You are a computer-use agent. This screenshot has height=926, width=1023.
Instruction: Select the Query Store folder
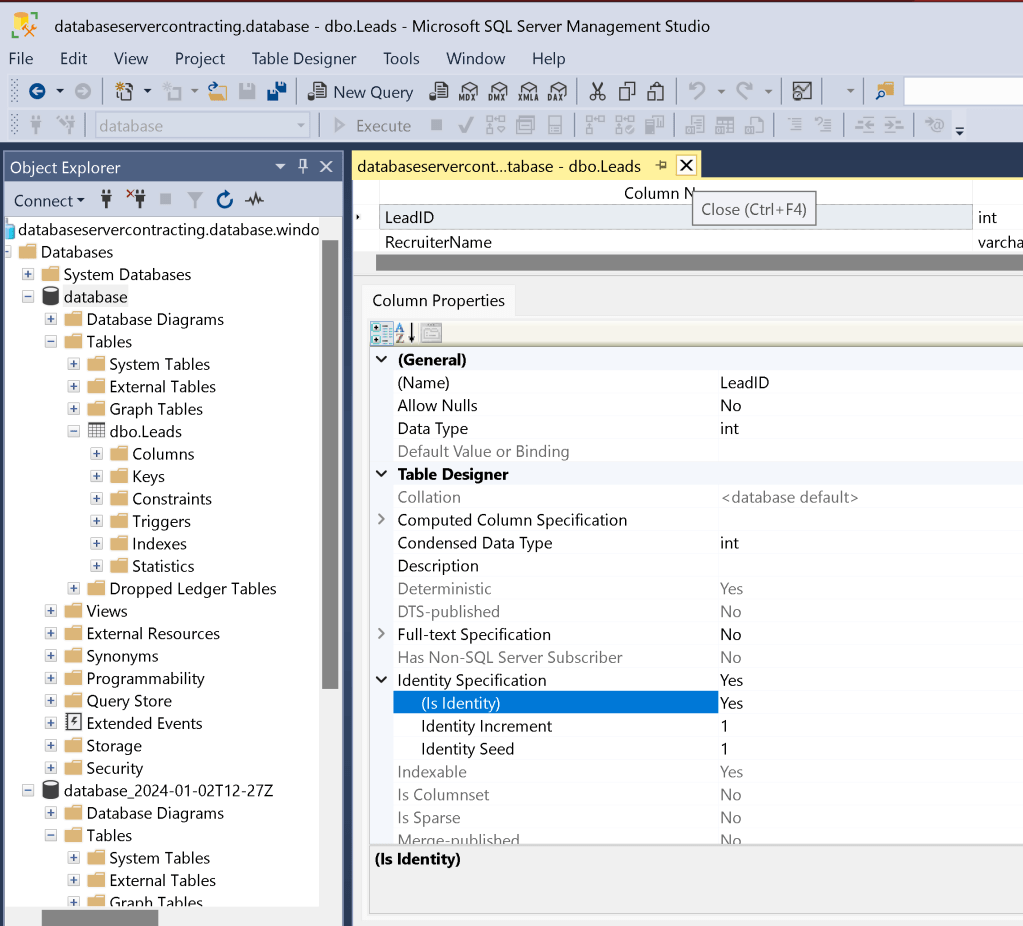coord(129,701)
